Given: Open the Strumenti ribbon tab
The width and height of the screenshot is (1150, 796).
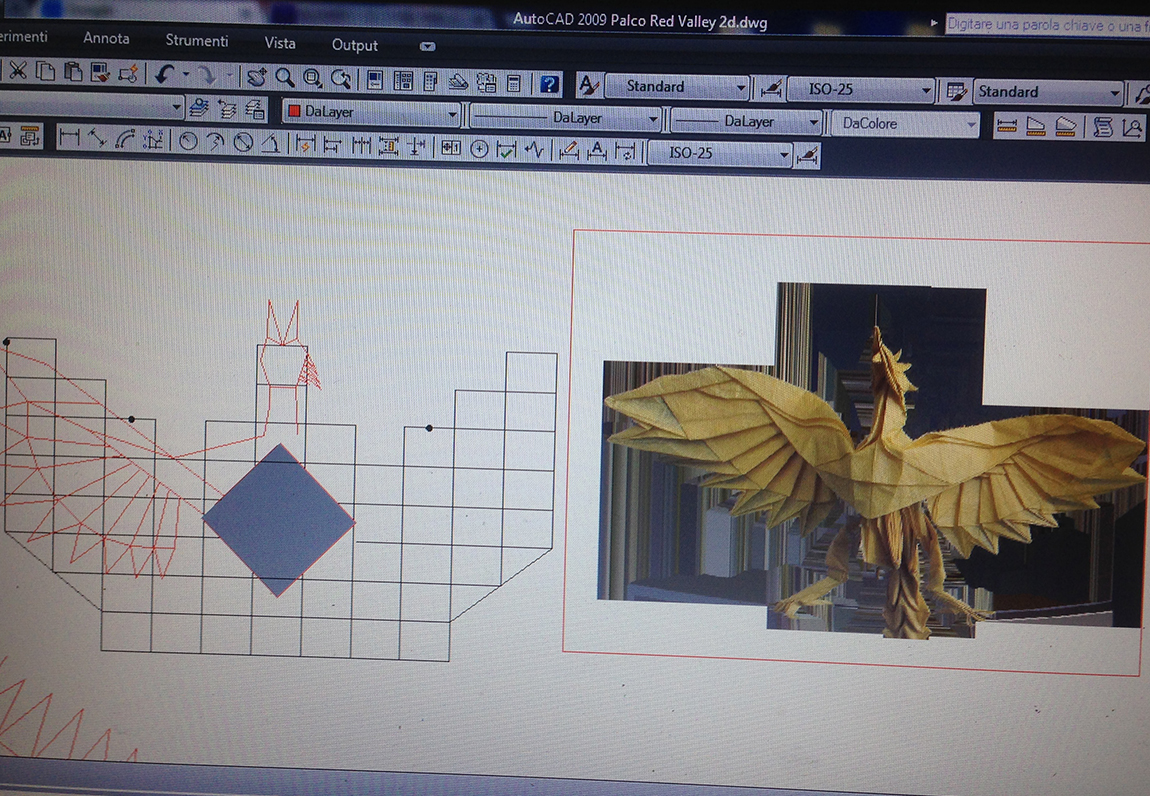Looking at the screenshot, I should pyautogui.click(x=197, y=40).
